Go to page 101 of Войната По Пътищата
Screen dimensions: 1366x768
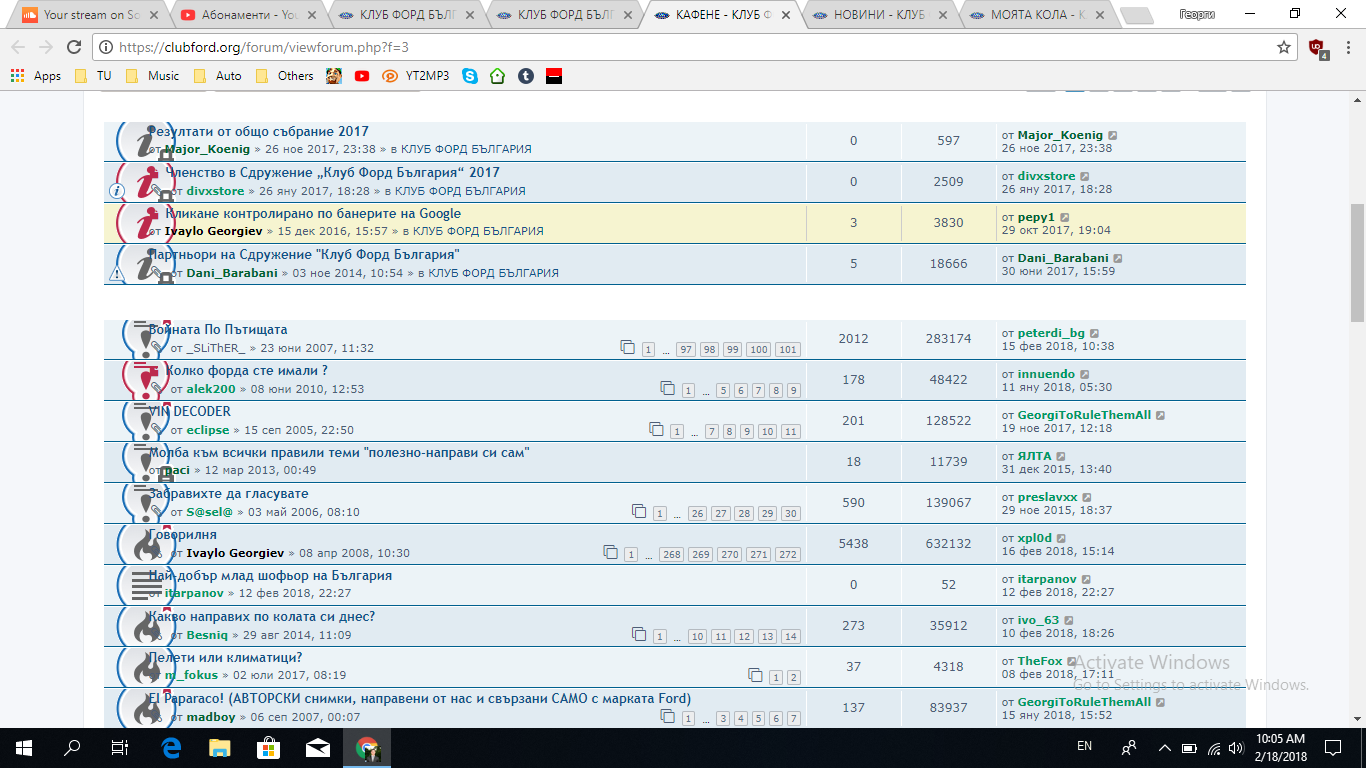pyautogui.click(x=787, y=349)
